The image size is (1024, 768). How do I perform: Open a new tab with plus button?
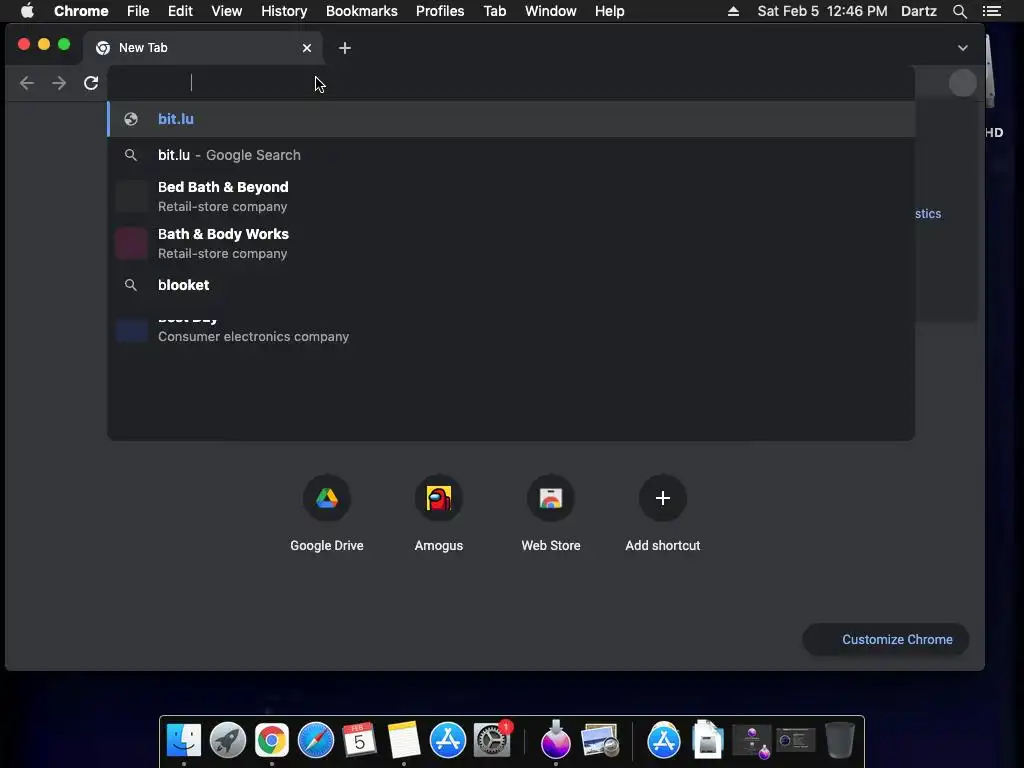pos(345,48)
